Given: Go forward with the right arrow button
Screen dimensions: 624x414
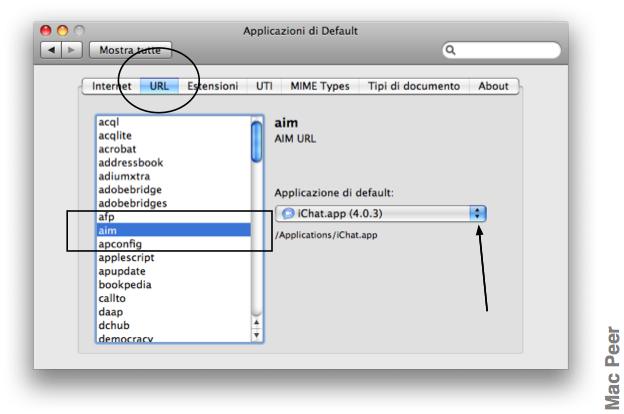Looking at the screenshot, I should [72, 50].
